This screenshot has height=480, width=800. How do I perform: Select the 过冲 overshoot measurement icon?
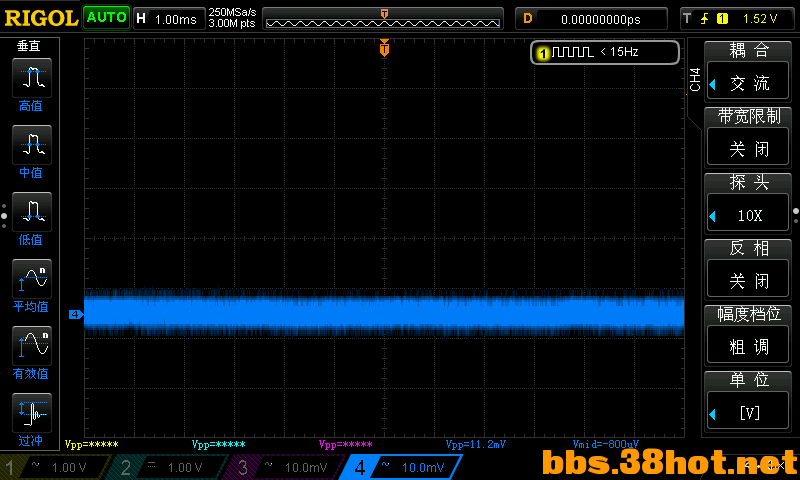(32, 413)
